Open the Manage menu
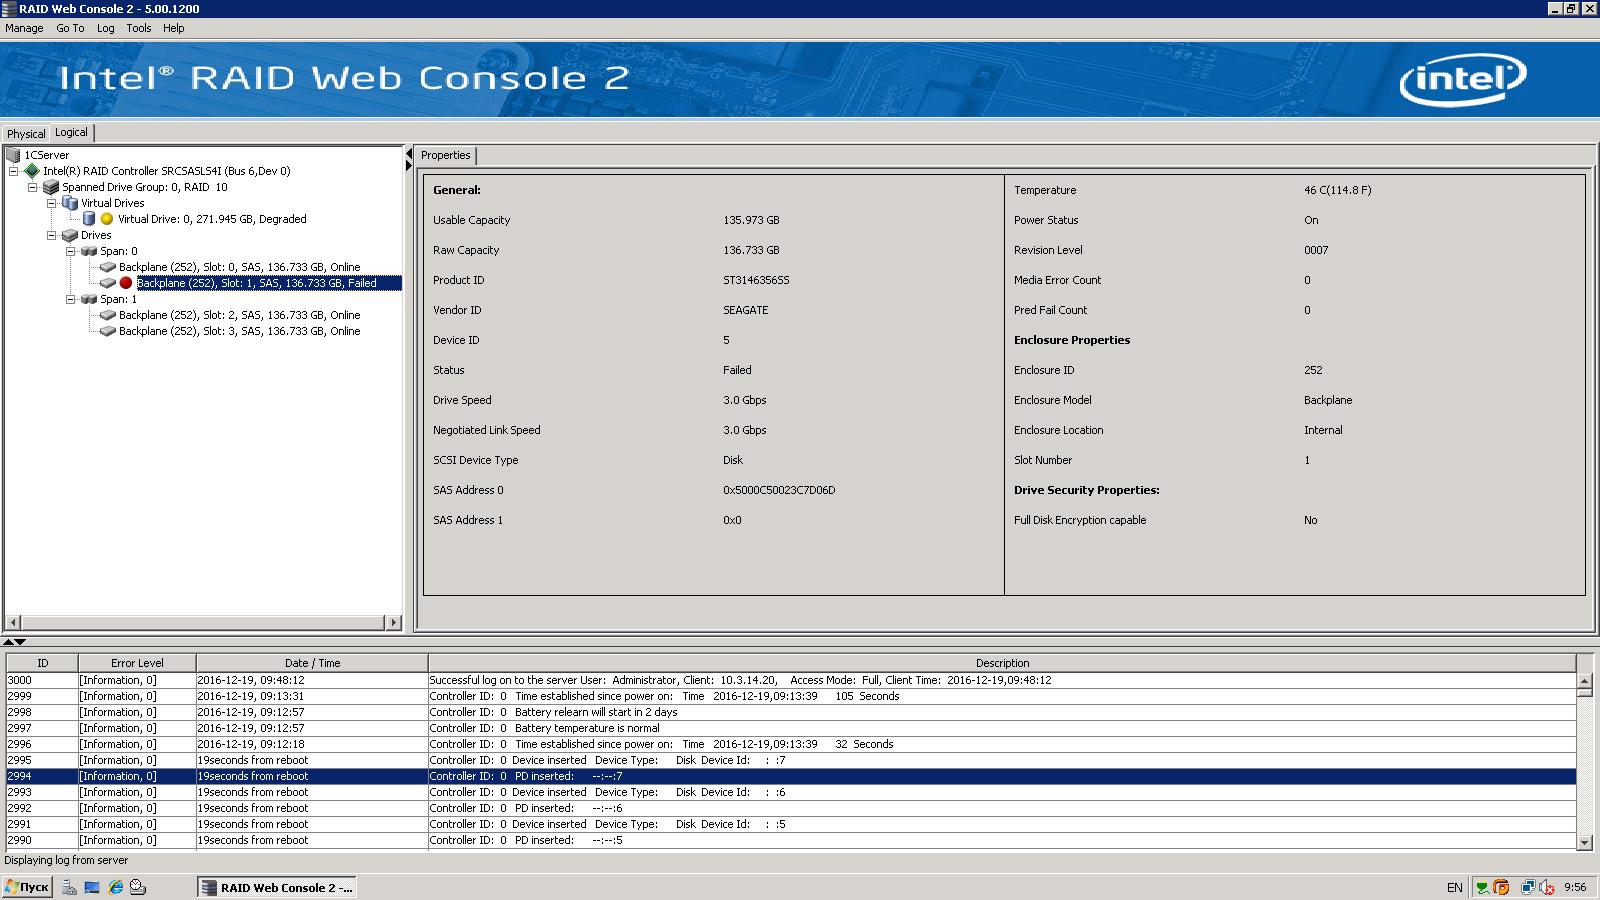This screenshot has width=1600, height=900. click(24, 28)
